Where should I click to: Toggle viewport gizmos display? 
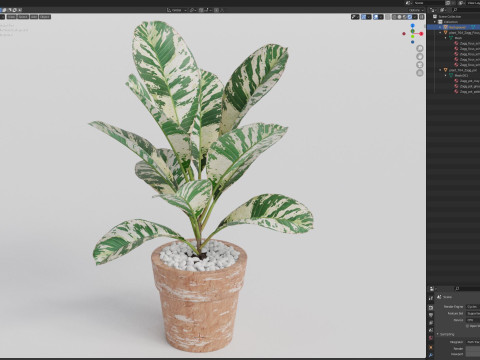coord(364,17)
